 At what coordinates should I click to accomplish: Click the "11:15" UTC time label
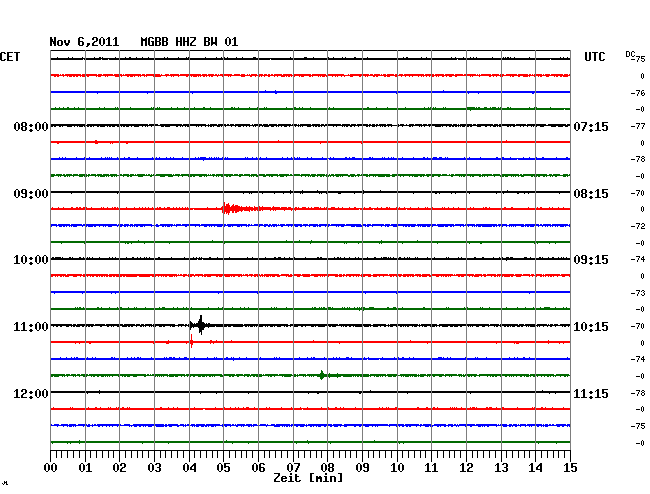591,393
